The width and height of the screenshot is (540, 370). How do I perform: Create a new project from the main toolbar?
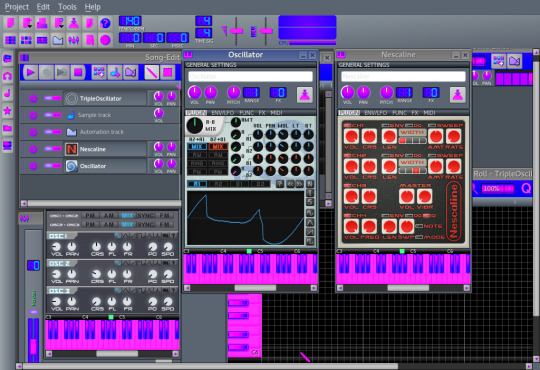pos(10,23)
